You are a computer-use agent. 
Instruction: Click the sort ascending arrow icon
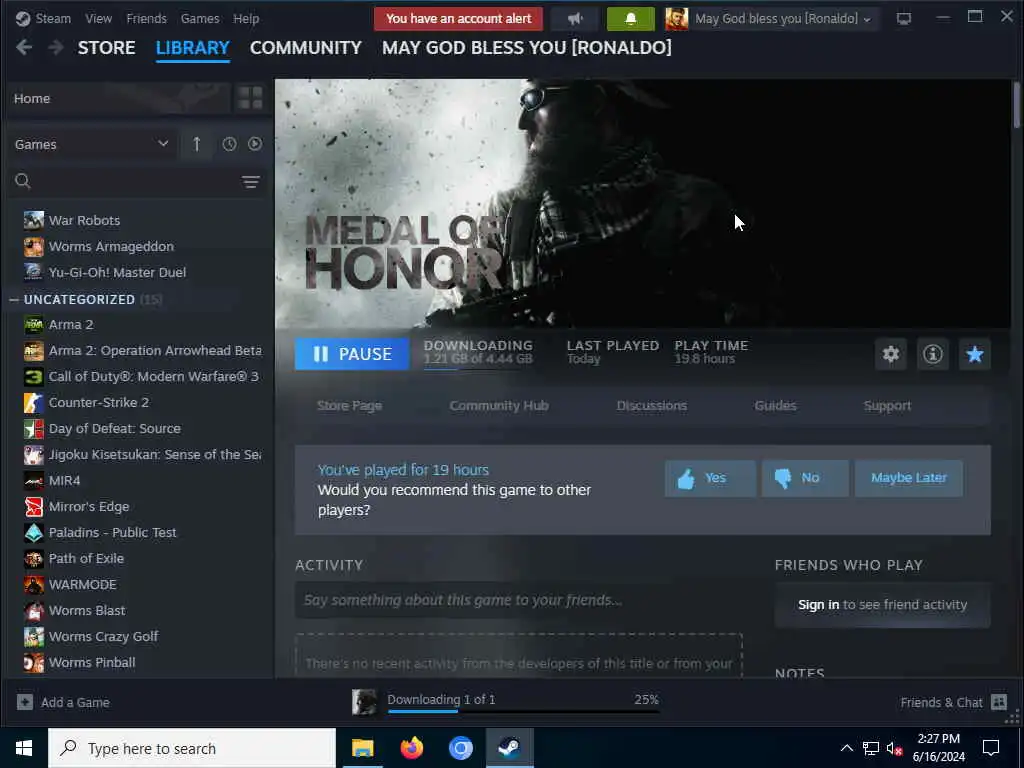197,144
